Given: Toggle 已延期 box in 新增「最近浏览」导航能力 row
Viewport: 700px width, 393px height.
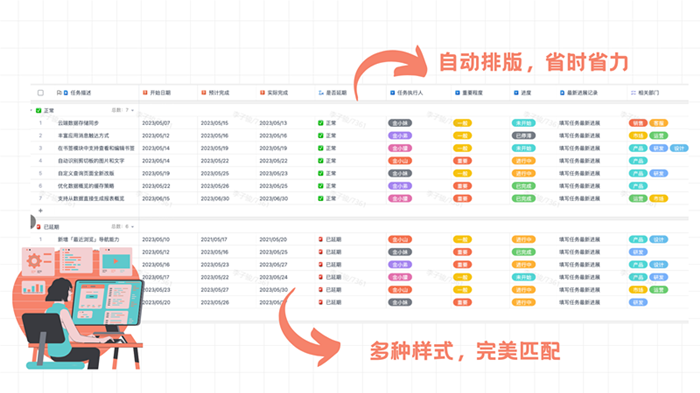Looking at the screenshot, I should tap(321, 239).
